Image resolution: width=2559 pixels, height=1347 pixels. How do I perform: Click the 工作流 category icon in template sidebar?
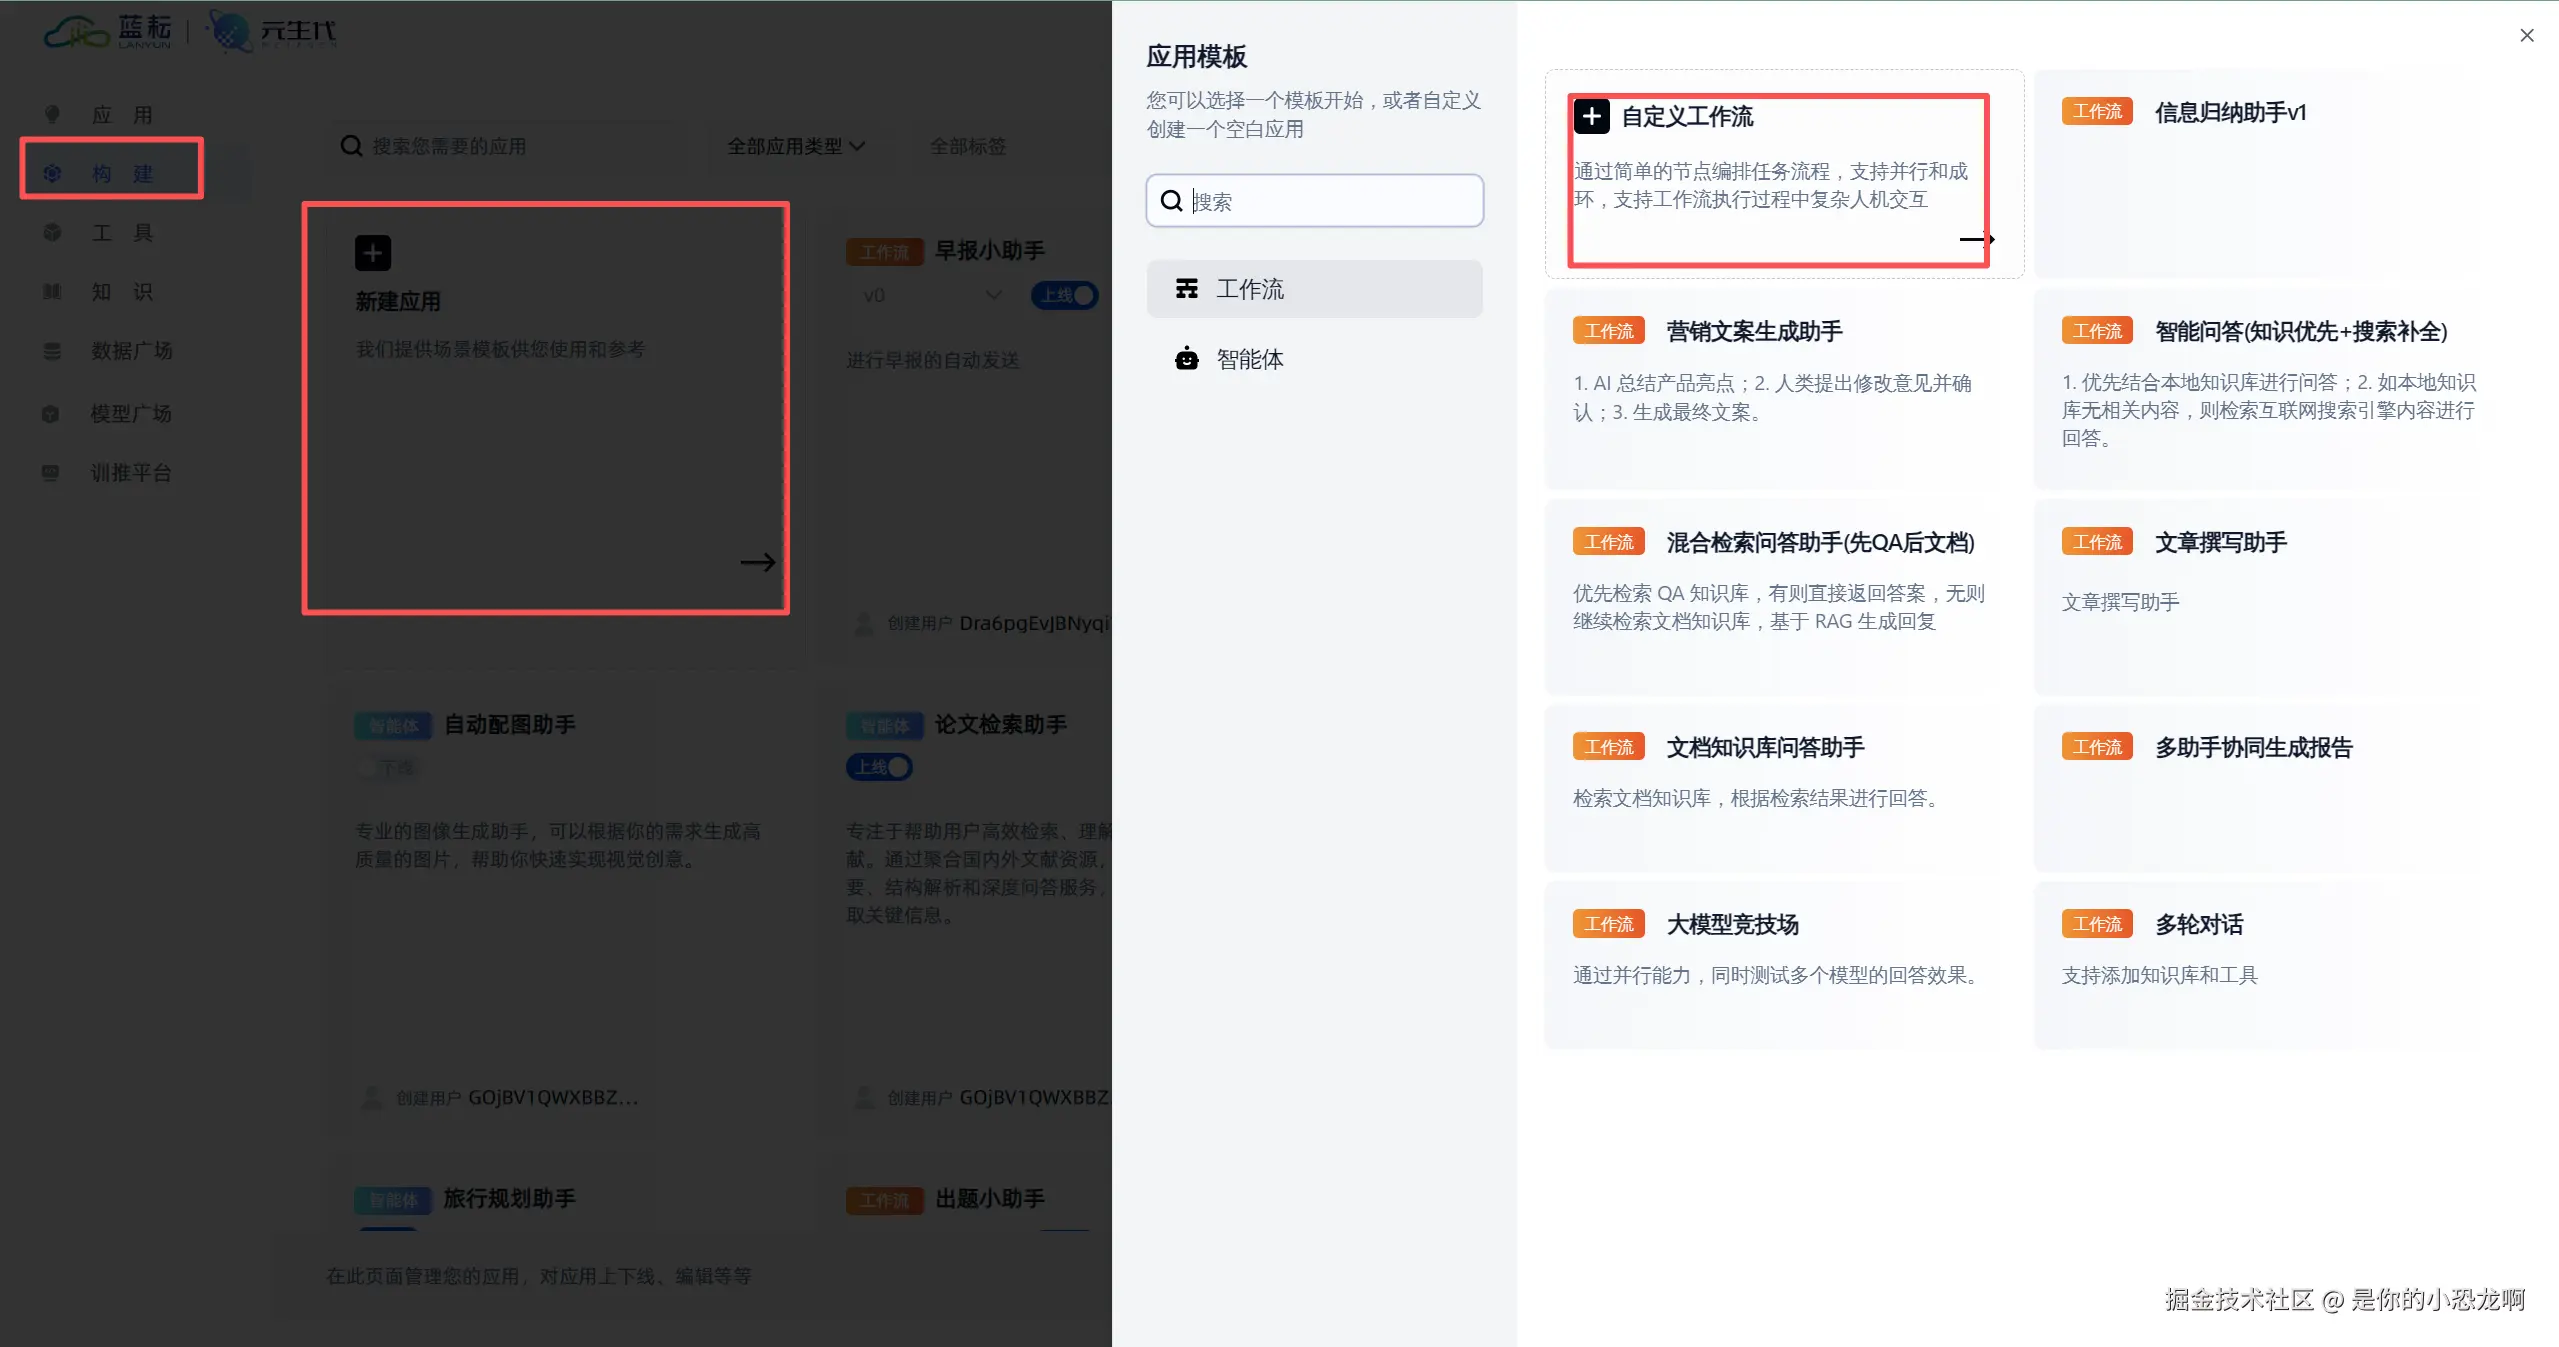[x=1187, y=289]
